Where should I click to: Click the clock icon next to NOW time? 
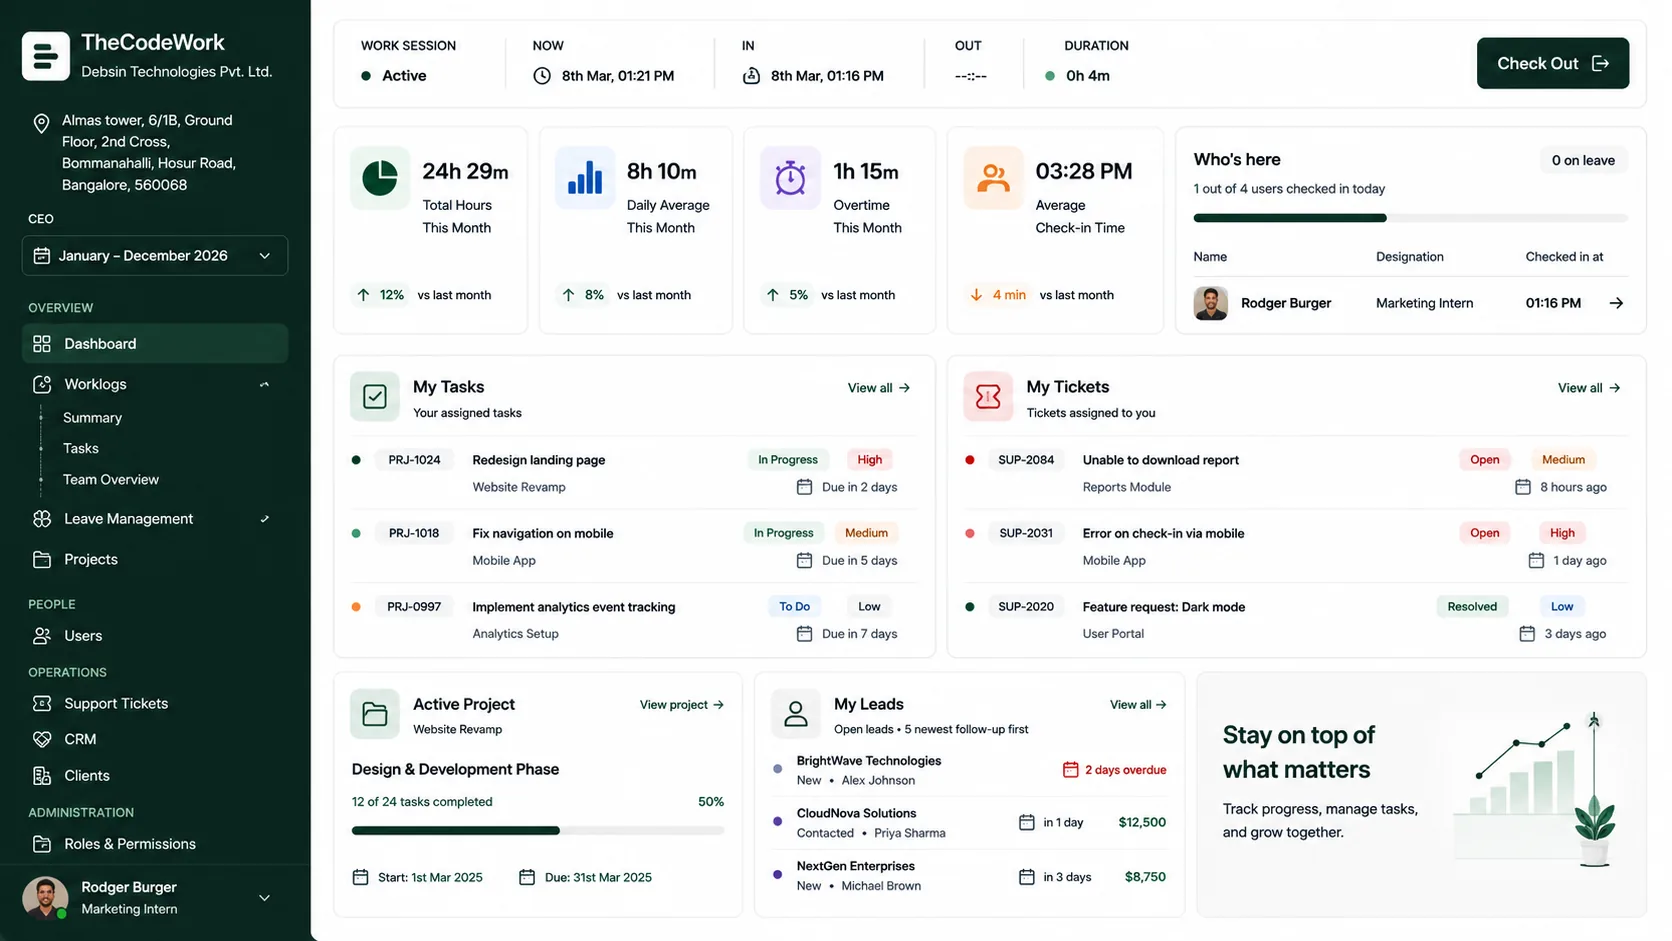click(x=542, y=76)
